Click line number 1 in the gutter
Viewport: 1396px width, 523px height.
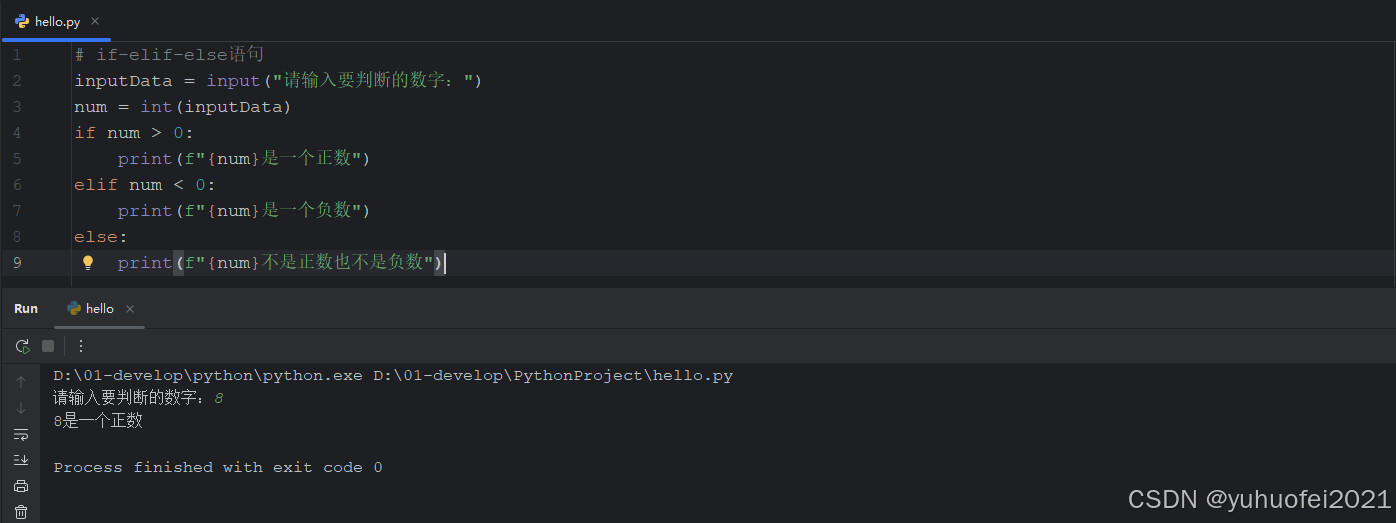point(17,54)
